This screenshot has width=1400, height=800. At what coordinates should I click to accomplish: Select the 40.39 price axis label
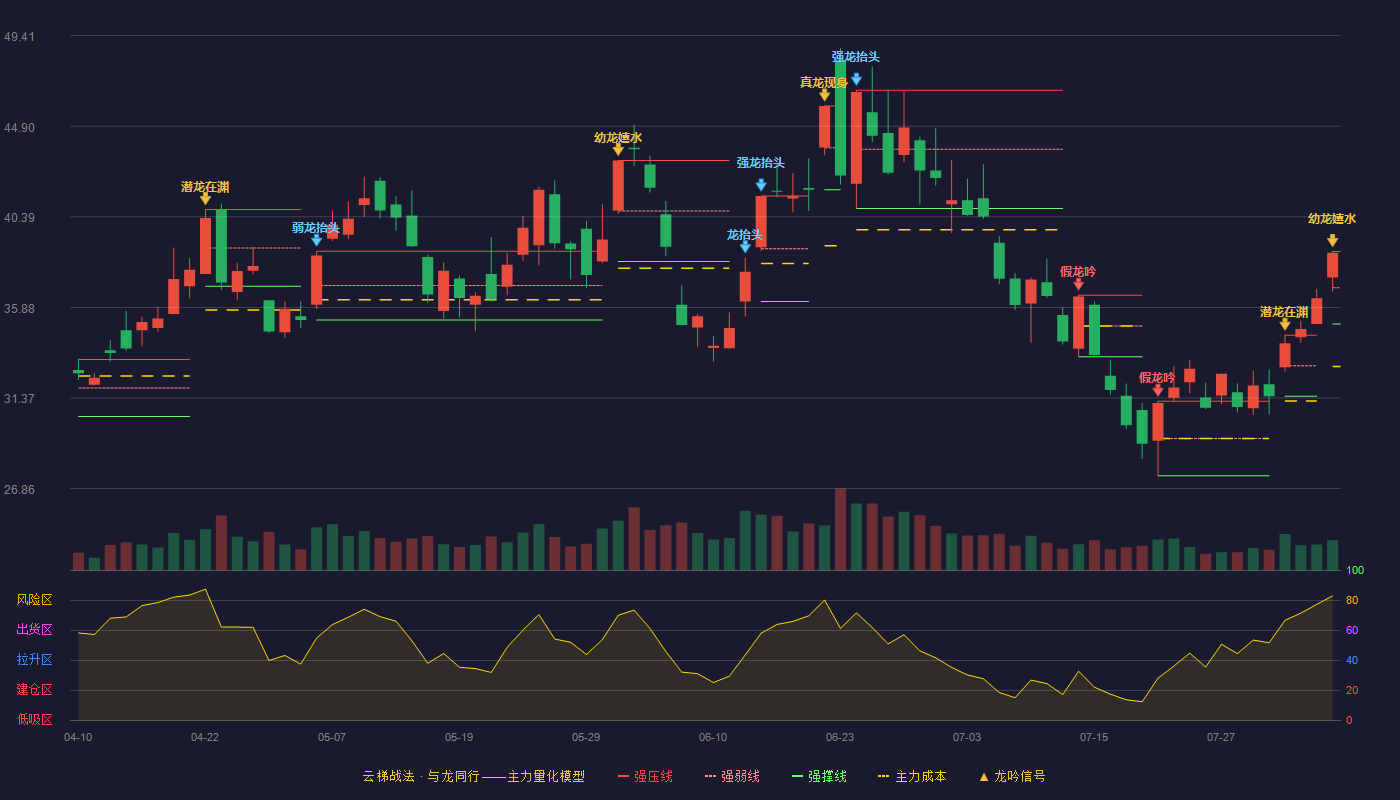[19, 218]
